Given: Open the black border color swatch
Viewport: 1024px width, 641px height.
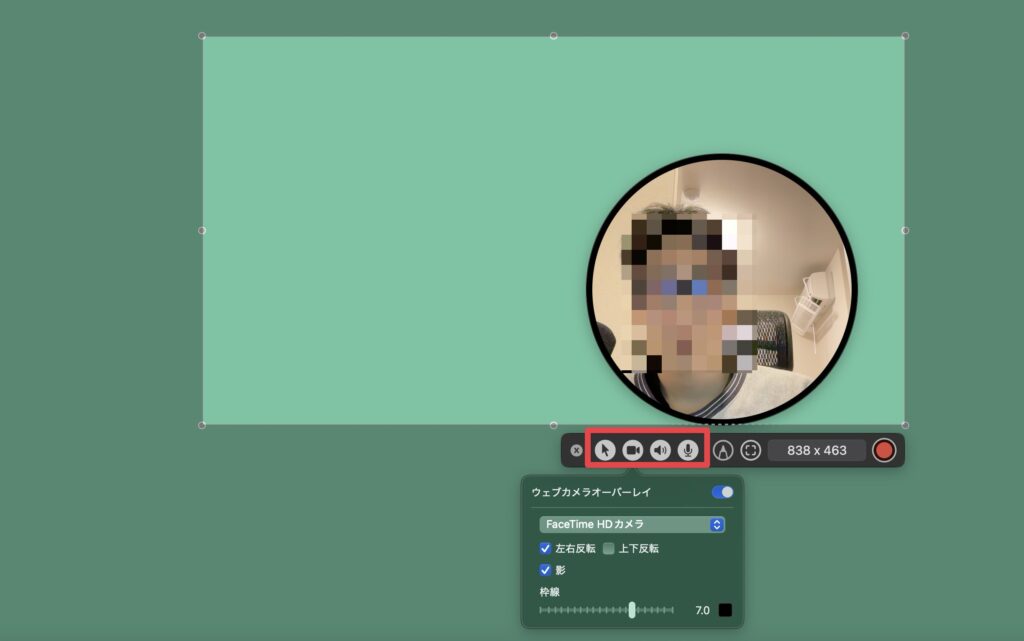Looking at the screenshot, I should (x=725, y=610).
